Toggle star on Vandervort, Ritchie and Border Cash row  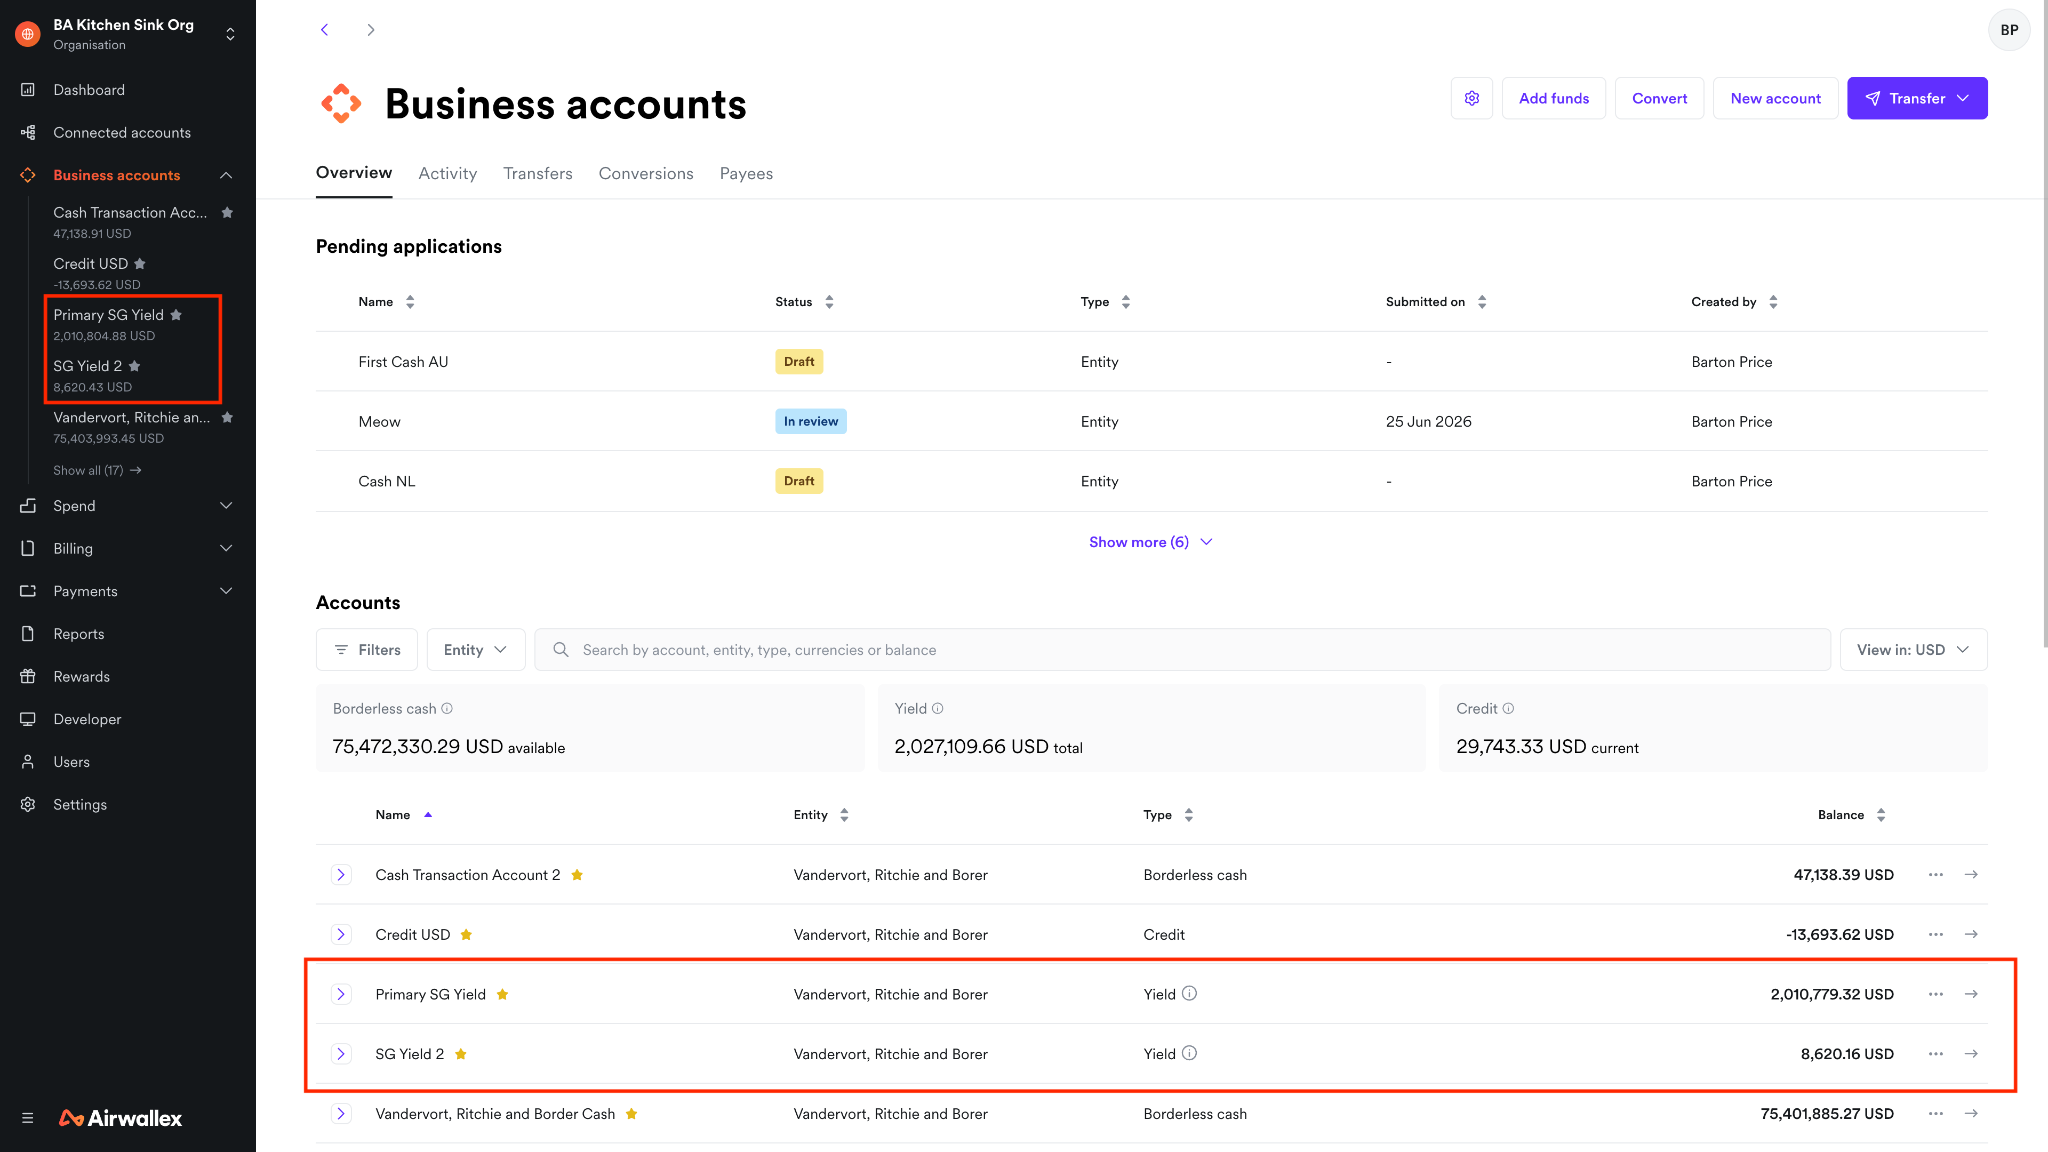point(632,1114)
